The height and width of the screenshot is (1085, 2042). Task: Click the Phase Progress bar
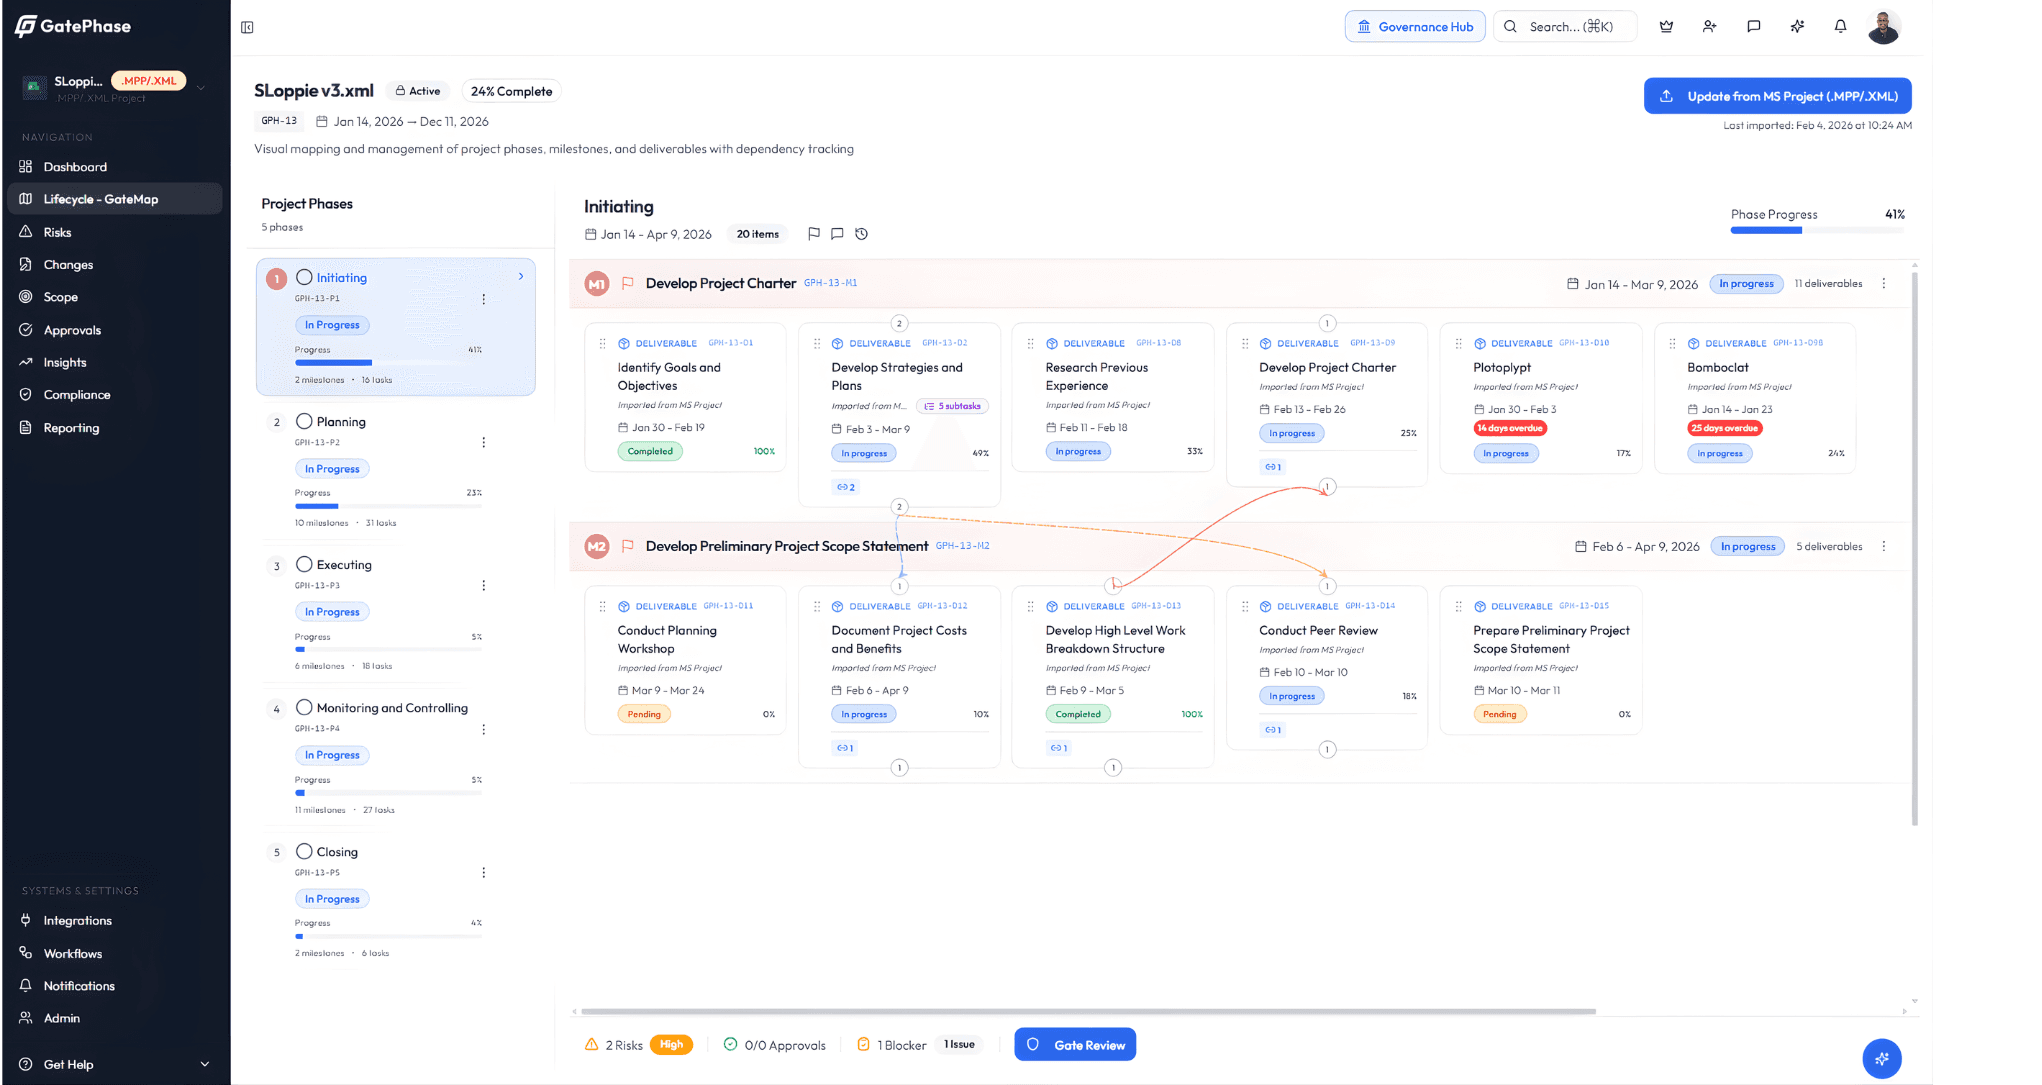tap(1817, 230)
